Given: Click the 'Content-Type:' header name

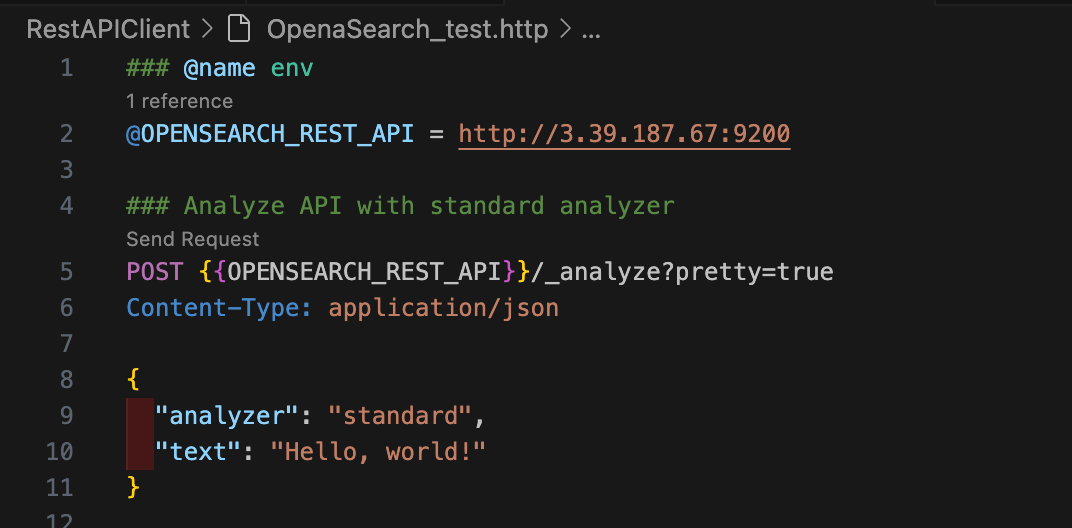Looking at the screenshot, I should point(219,308).
